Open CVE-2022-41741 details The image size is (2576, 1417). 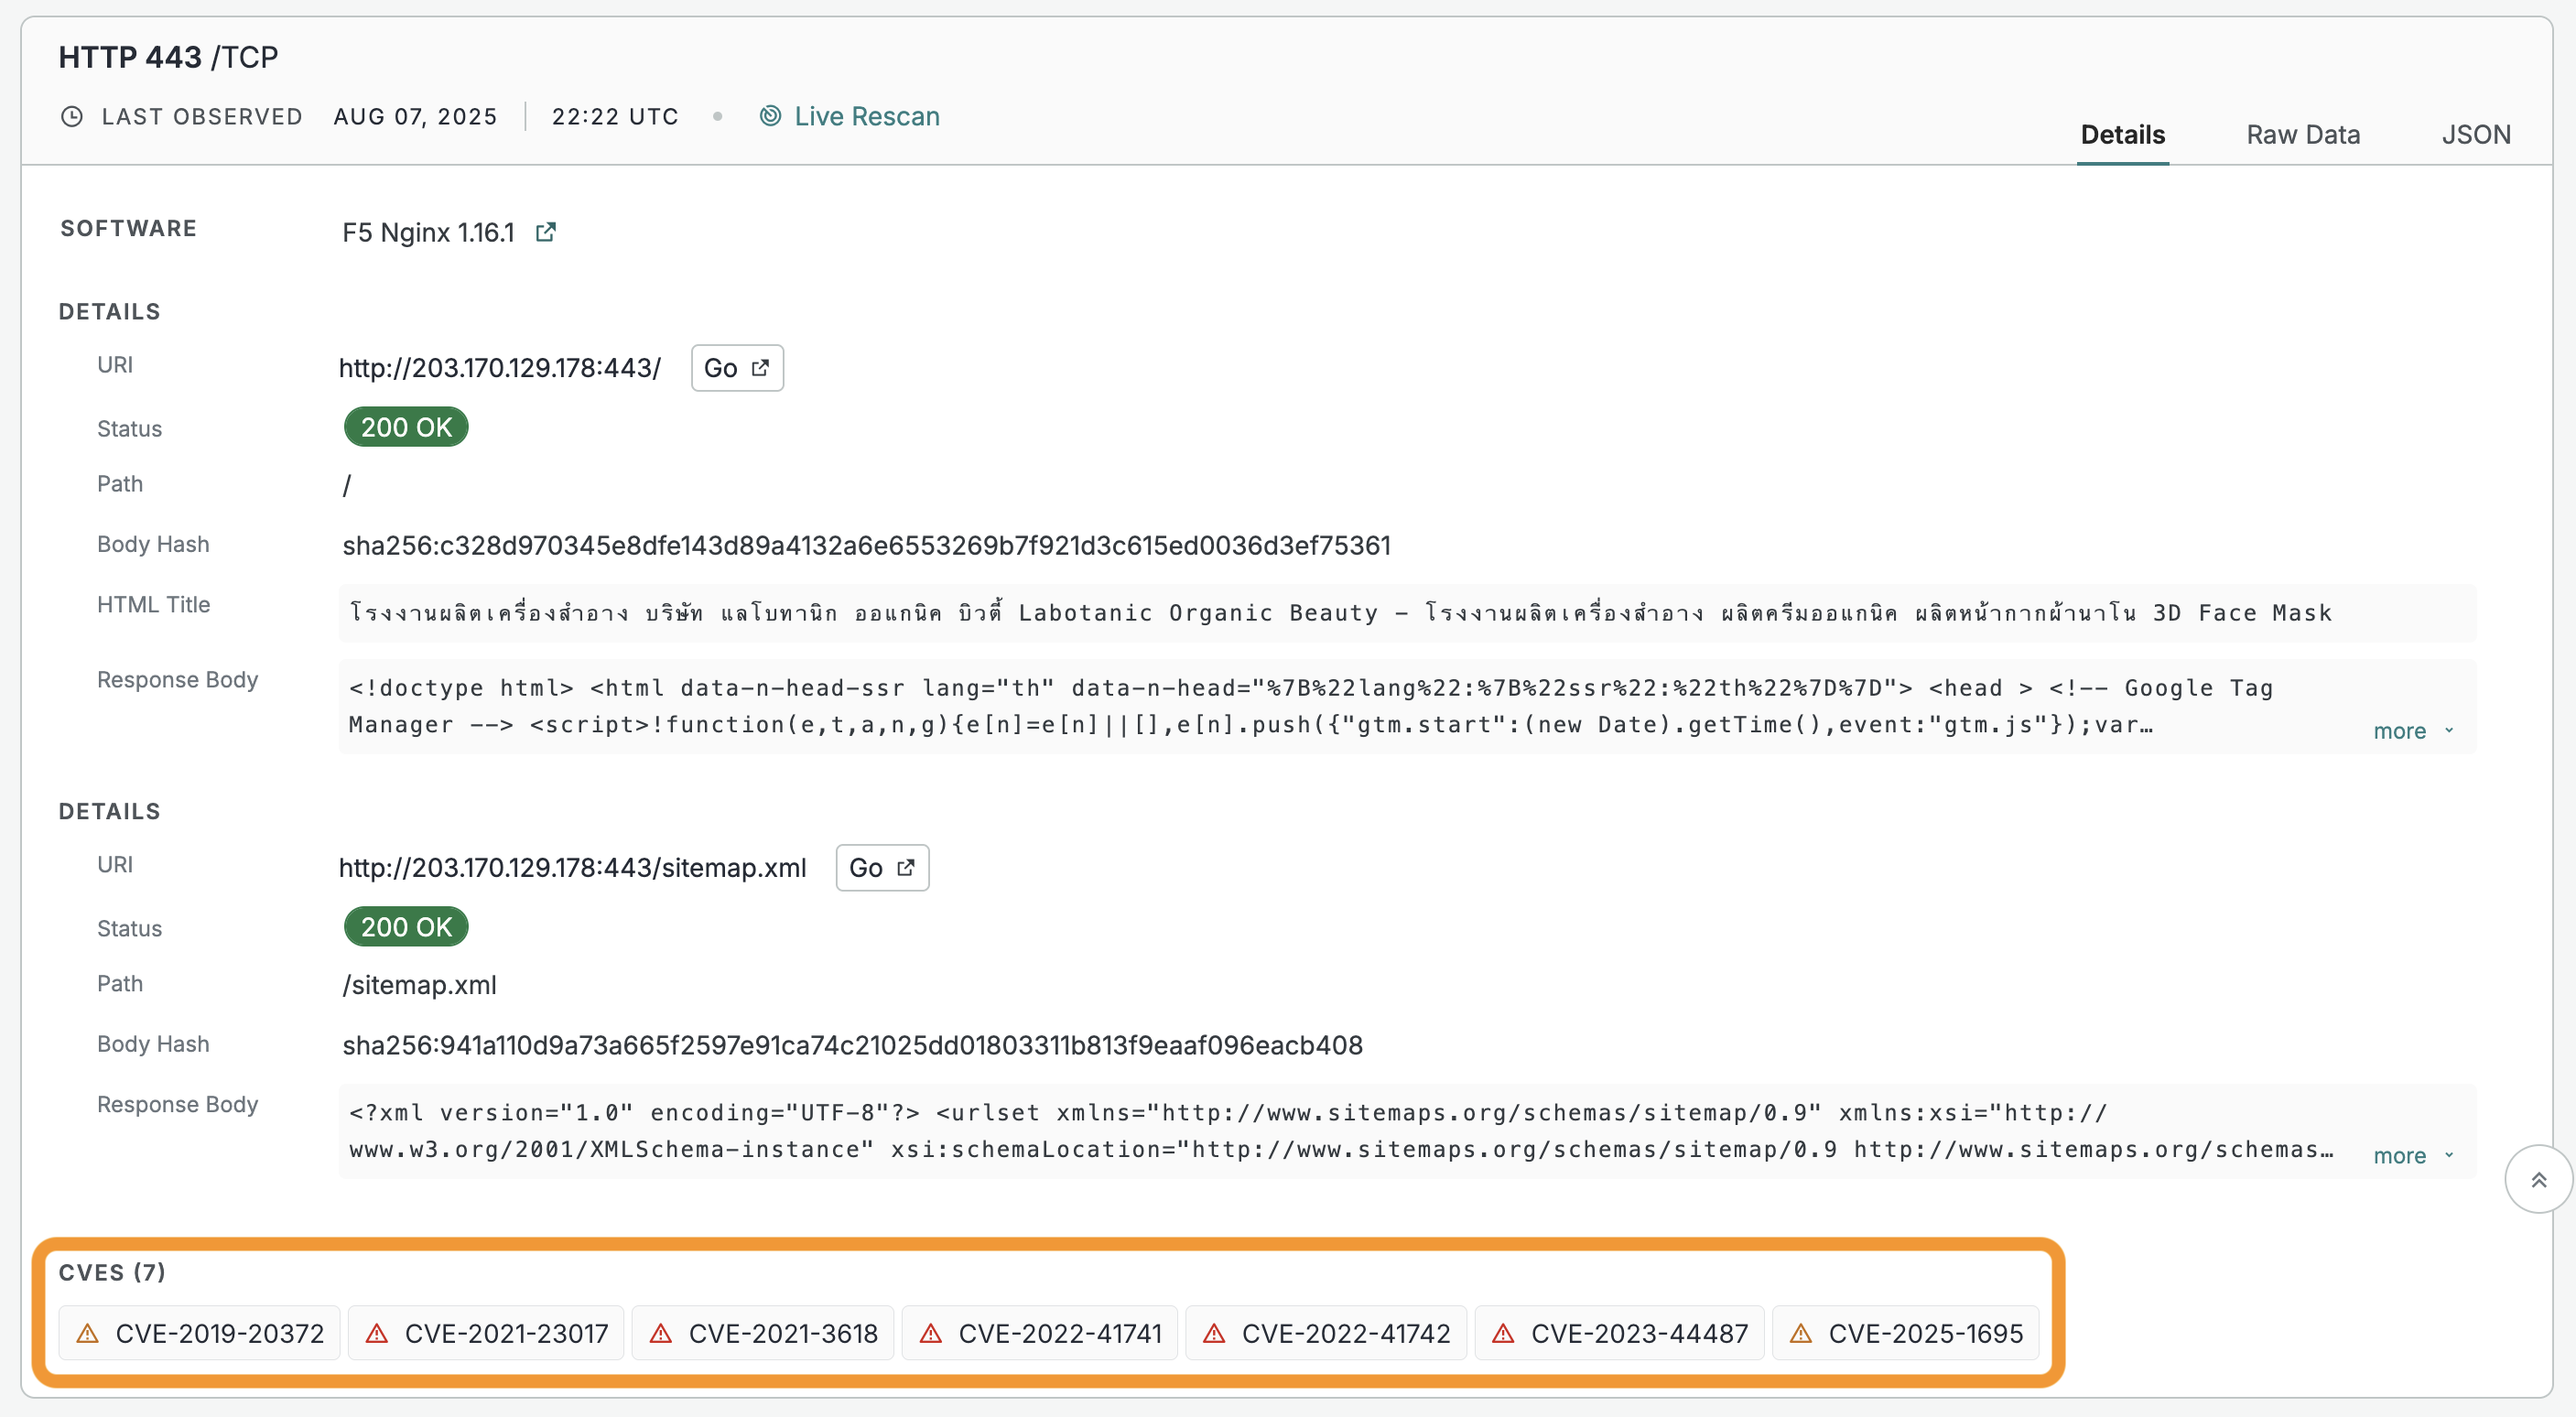(1039, 1332)
